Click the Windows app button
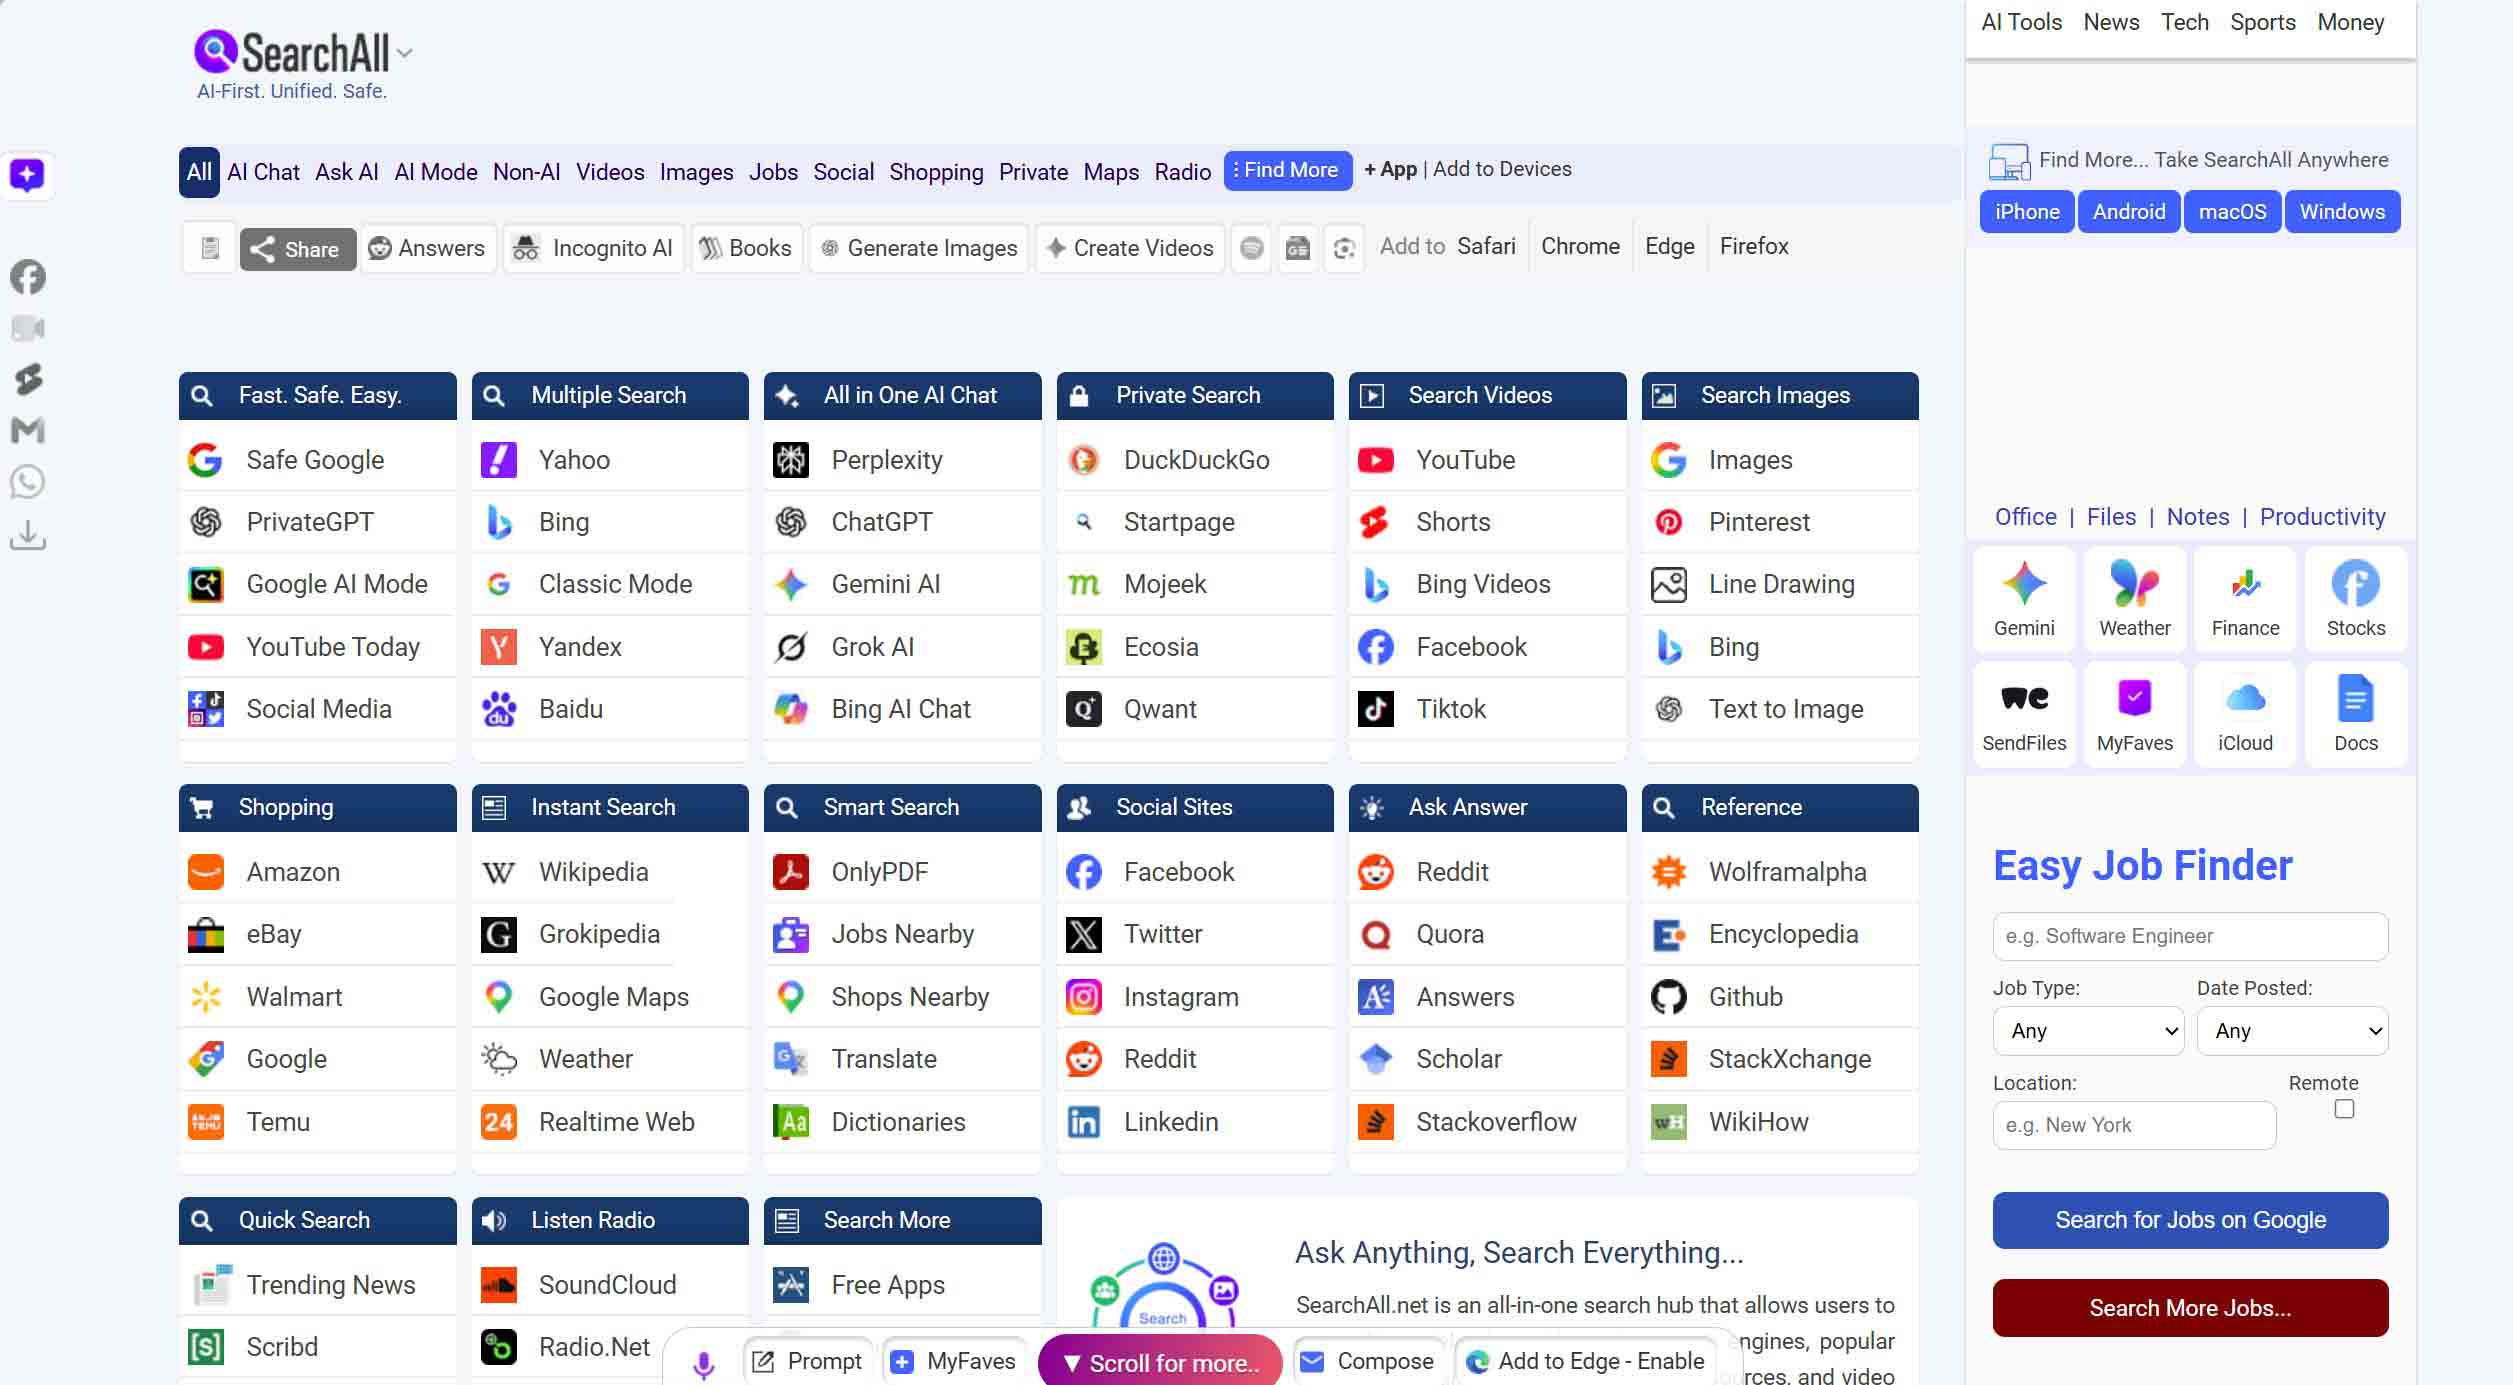The image size is (2513, 1385). pyautogui.click(x=2342, y=212)
